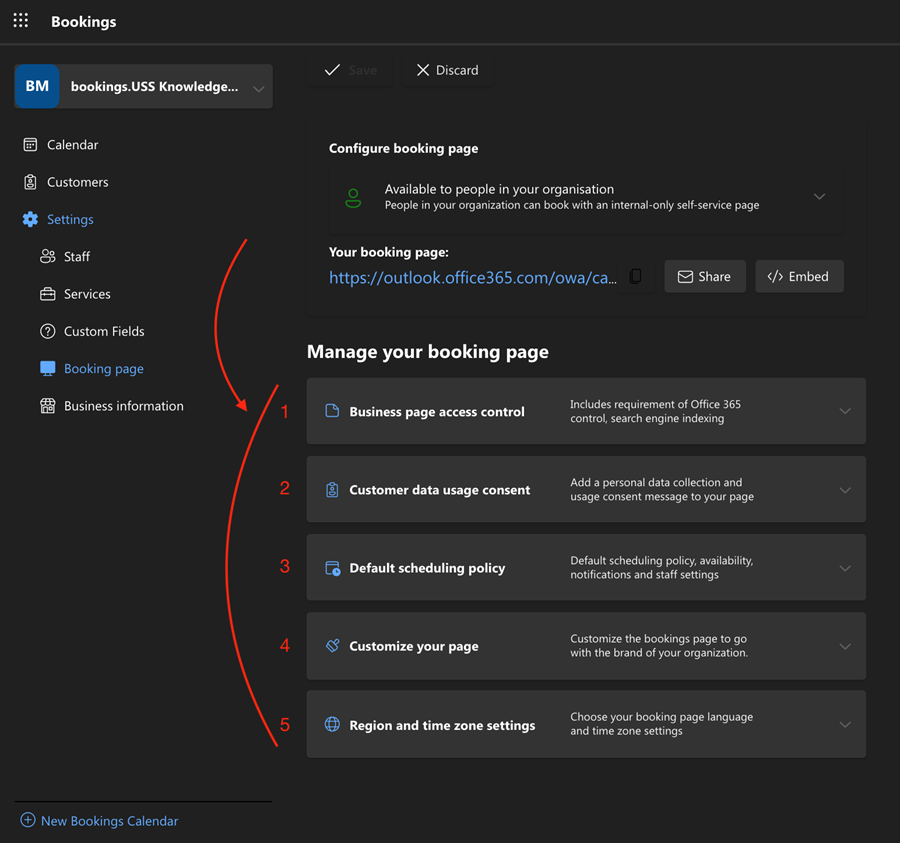
Task: Click the Services briefcase icon
Action: (48, 294)
